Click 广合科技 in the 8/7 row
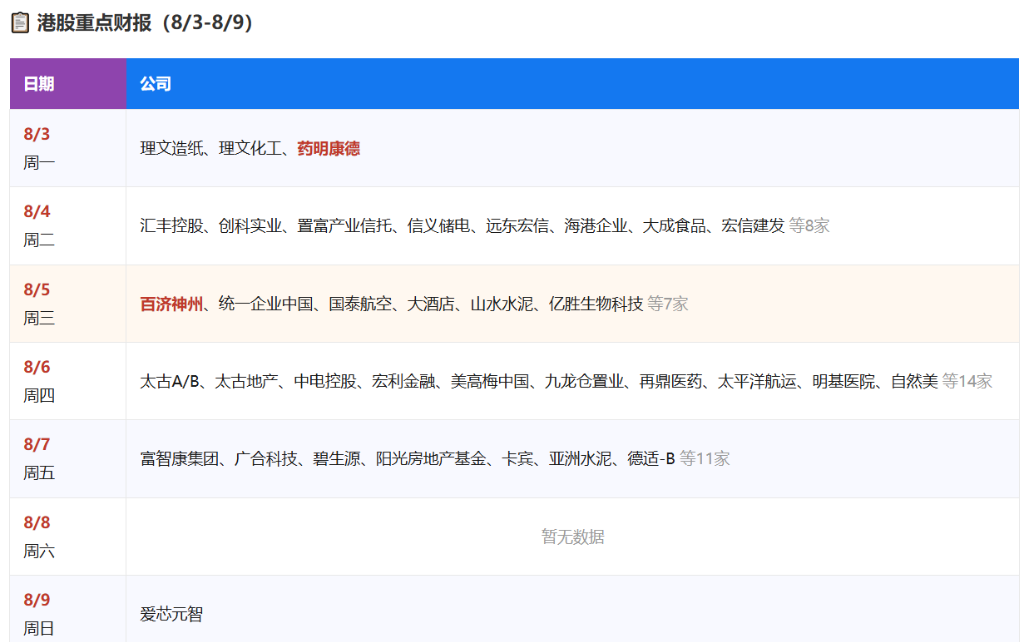This screenshot has height=642, width=1024. tap(266, 458)
